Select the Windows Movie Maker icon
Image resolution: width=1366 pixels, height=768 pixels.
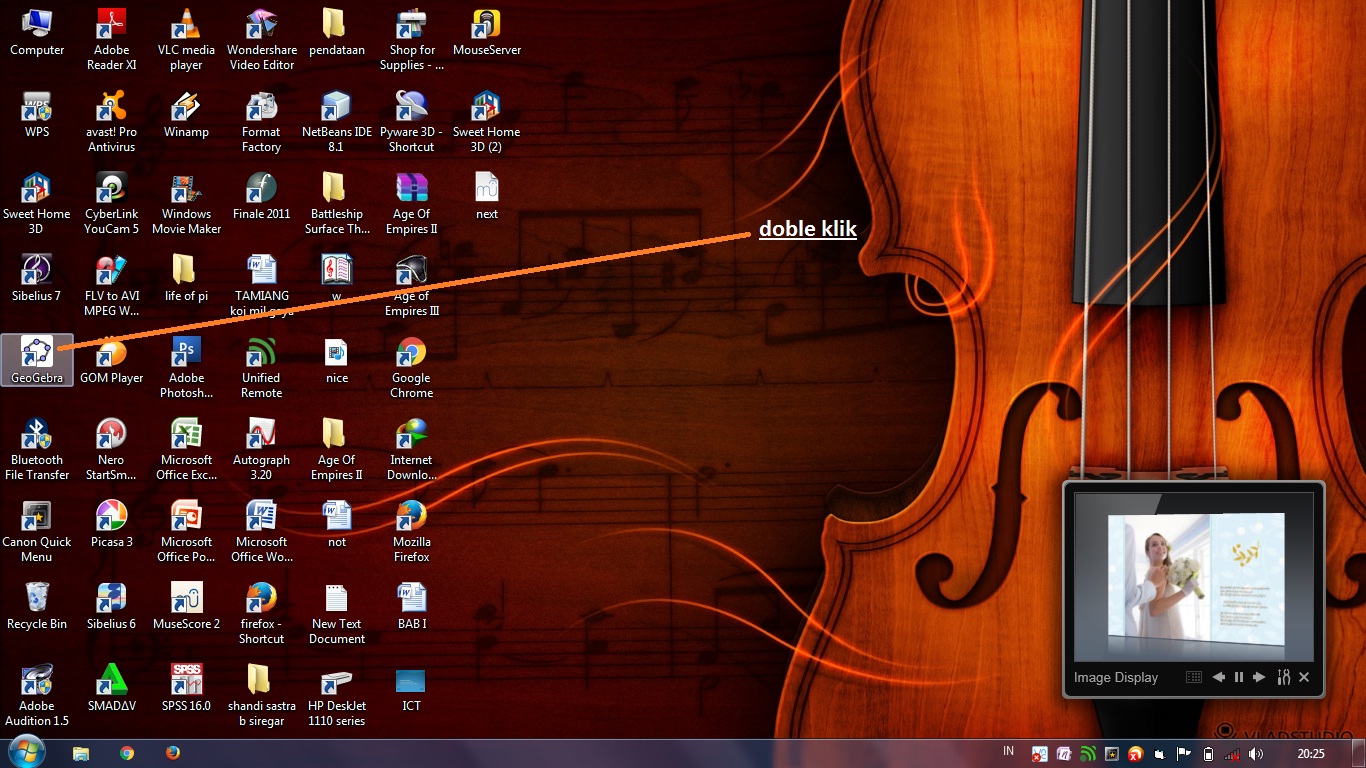pyautogui.click(x=186, y=203)
